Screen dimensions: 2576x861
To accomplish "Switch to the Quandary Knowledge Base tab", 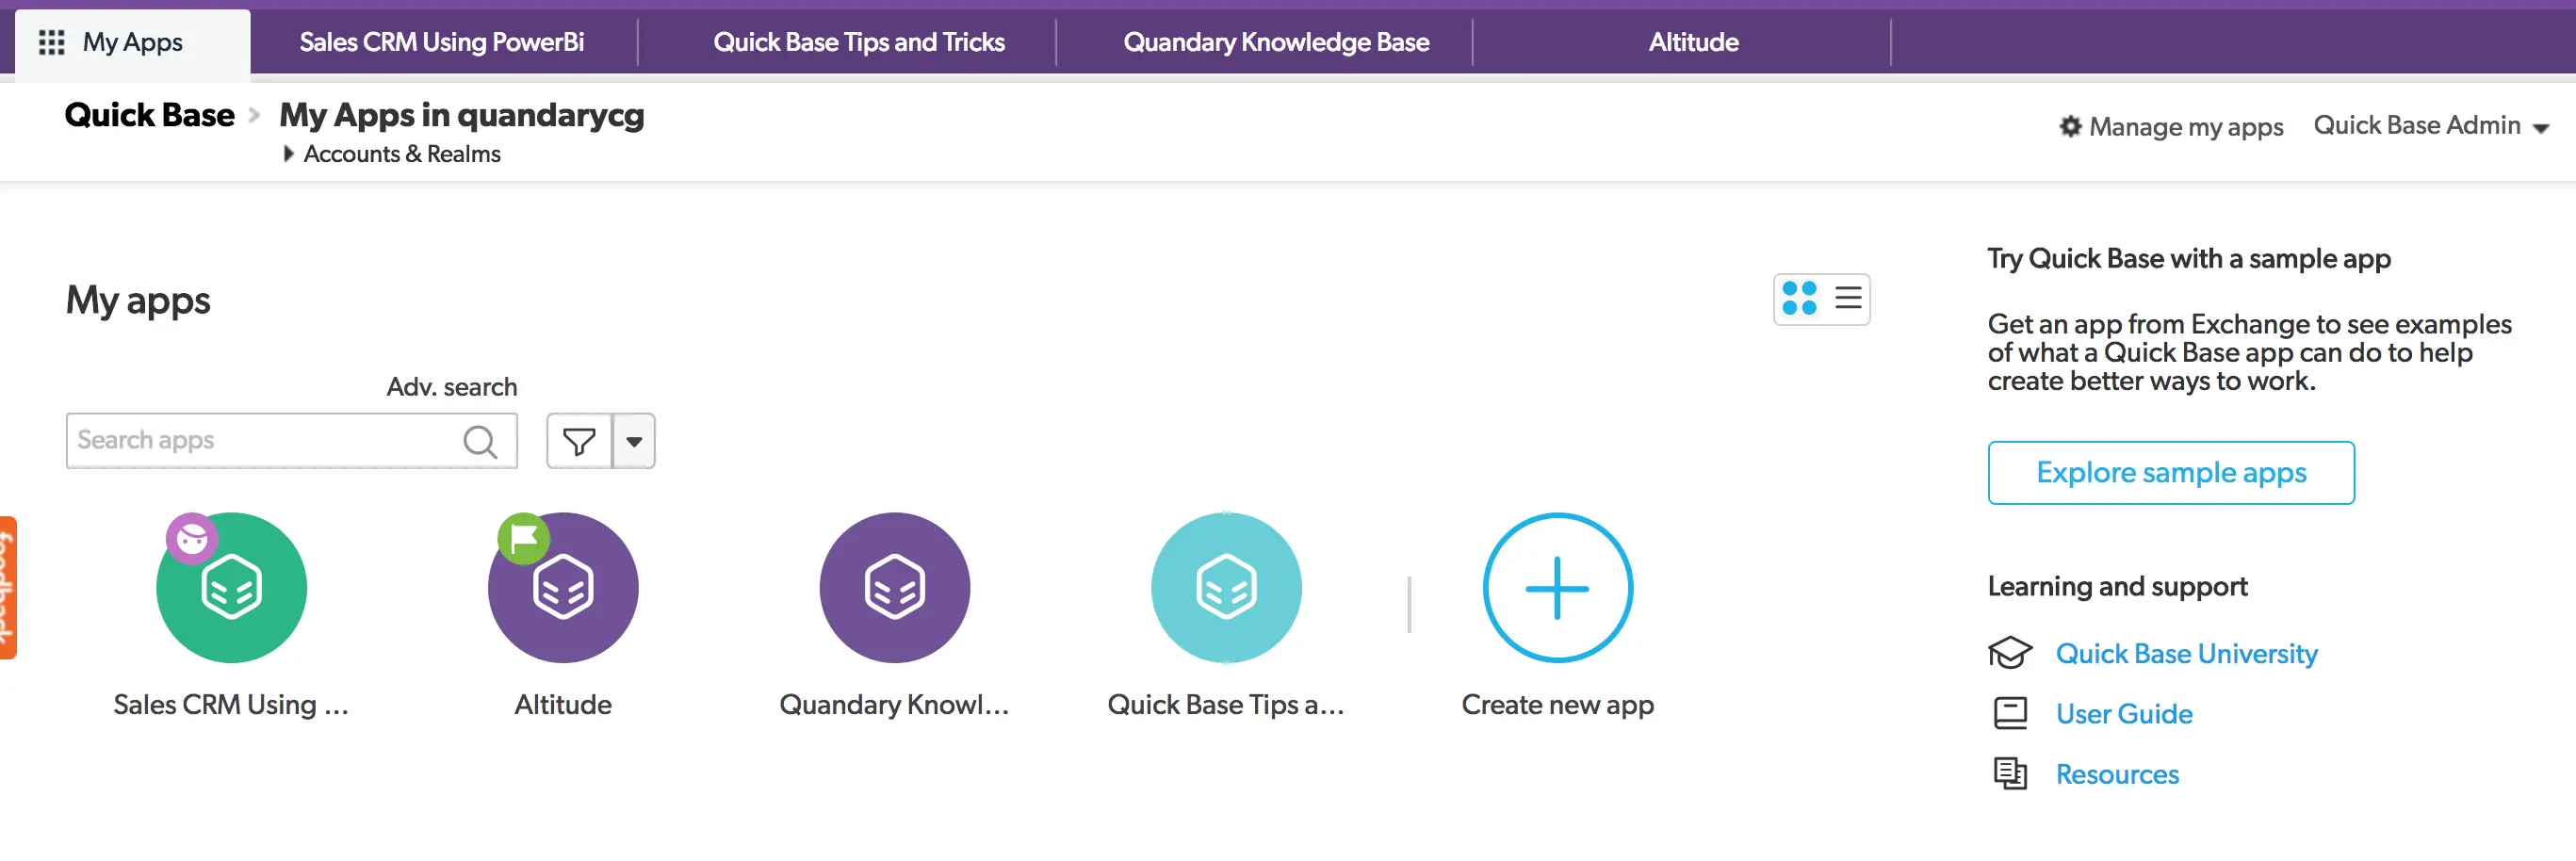I will 1275,41.
